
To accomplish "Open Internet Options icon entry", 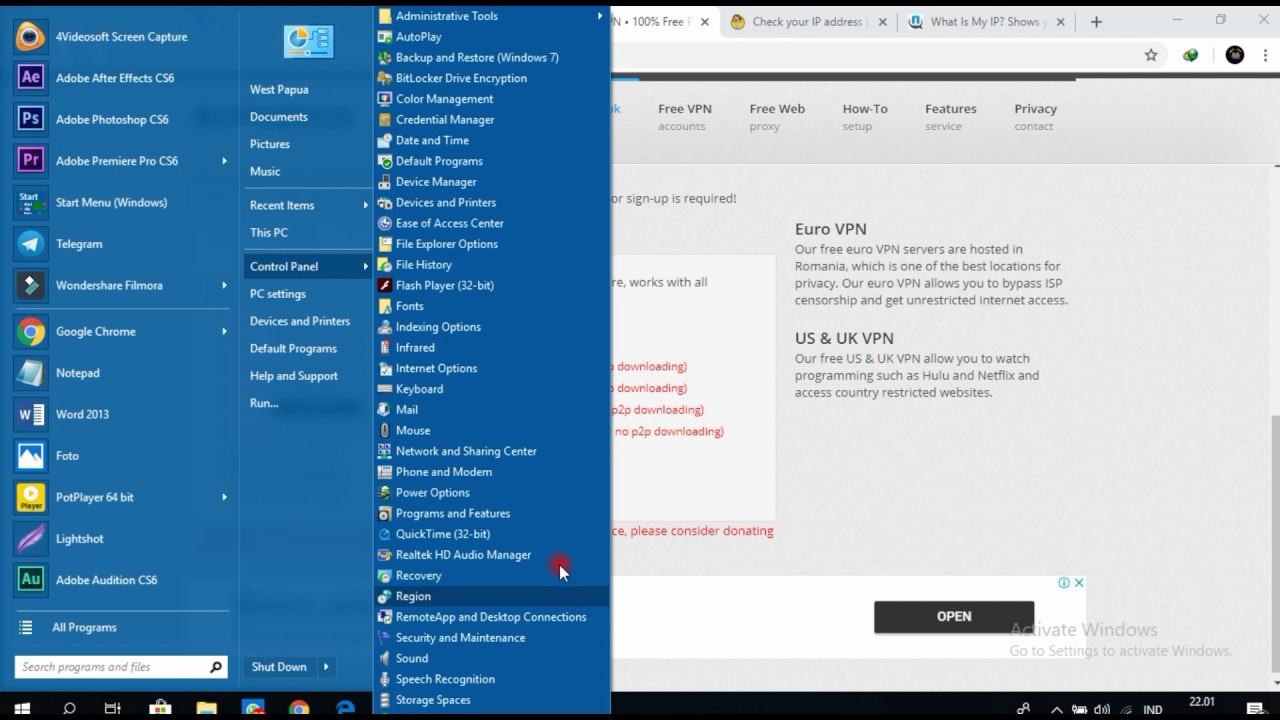I will point(385,368).
